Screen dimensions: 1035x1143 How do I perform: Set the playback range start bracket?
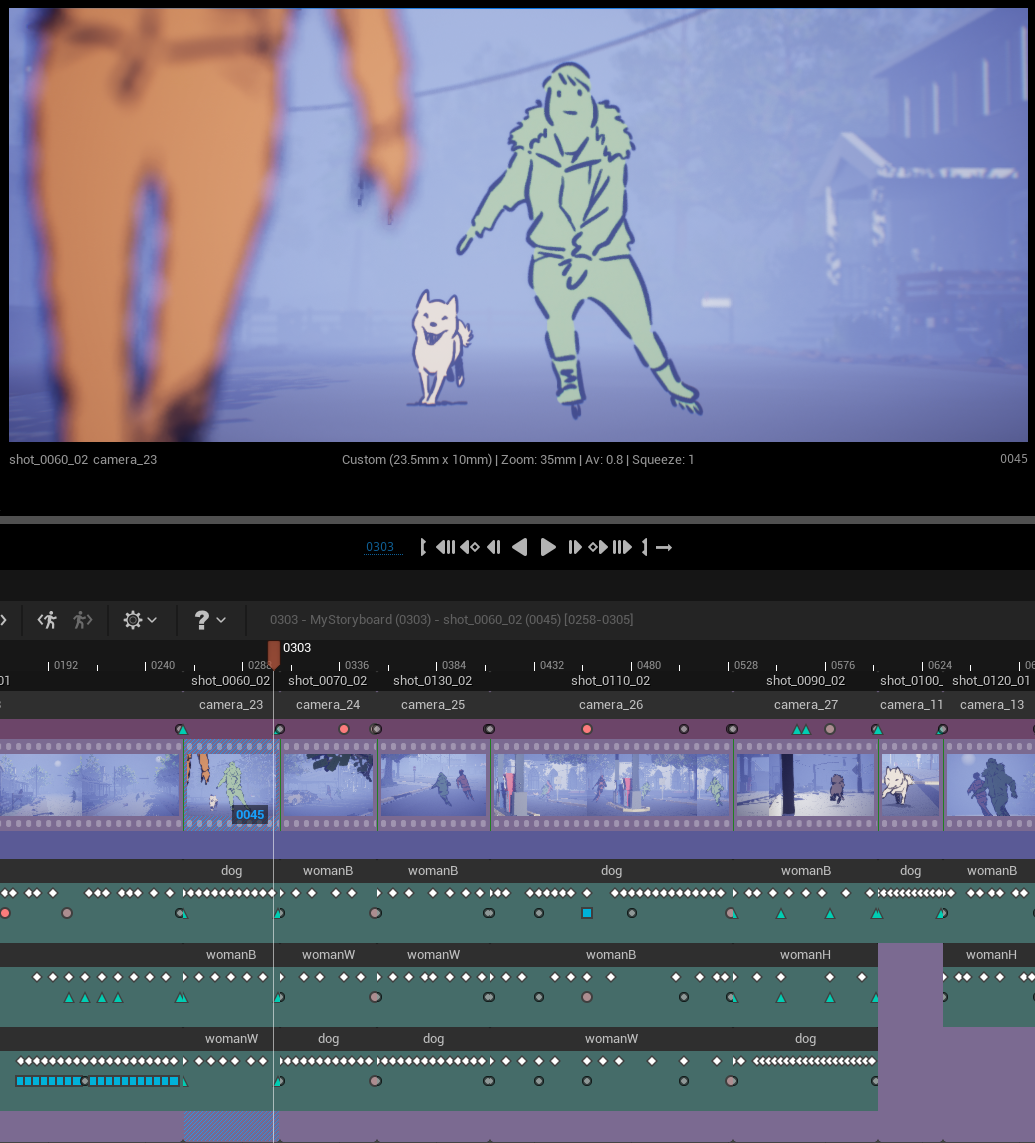pyautogui.click(x=423, y=547)
